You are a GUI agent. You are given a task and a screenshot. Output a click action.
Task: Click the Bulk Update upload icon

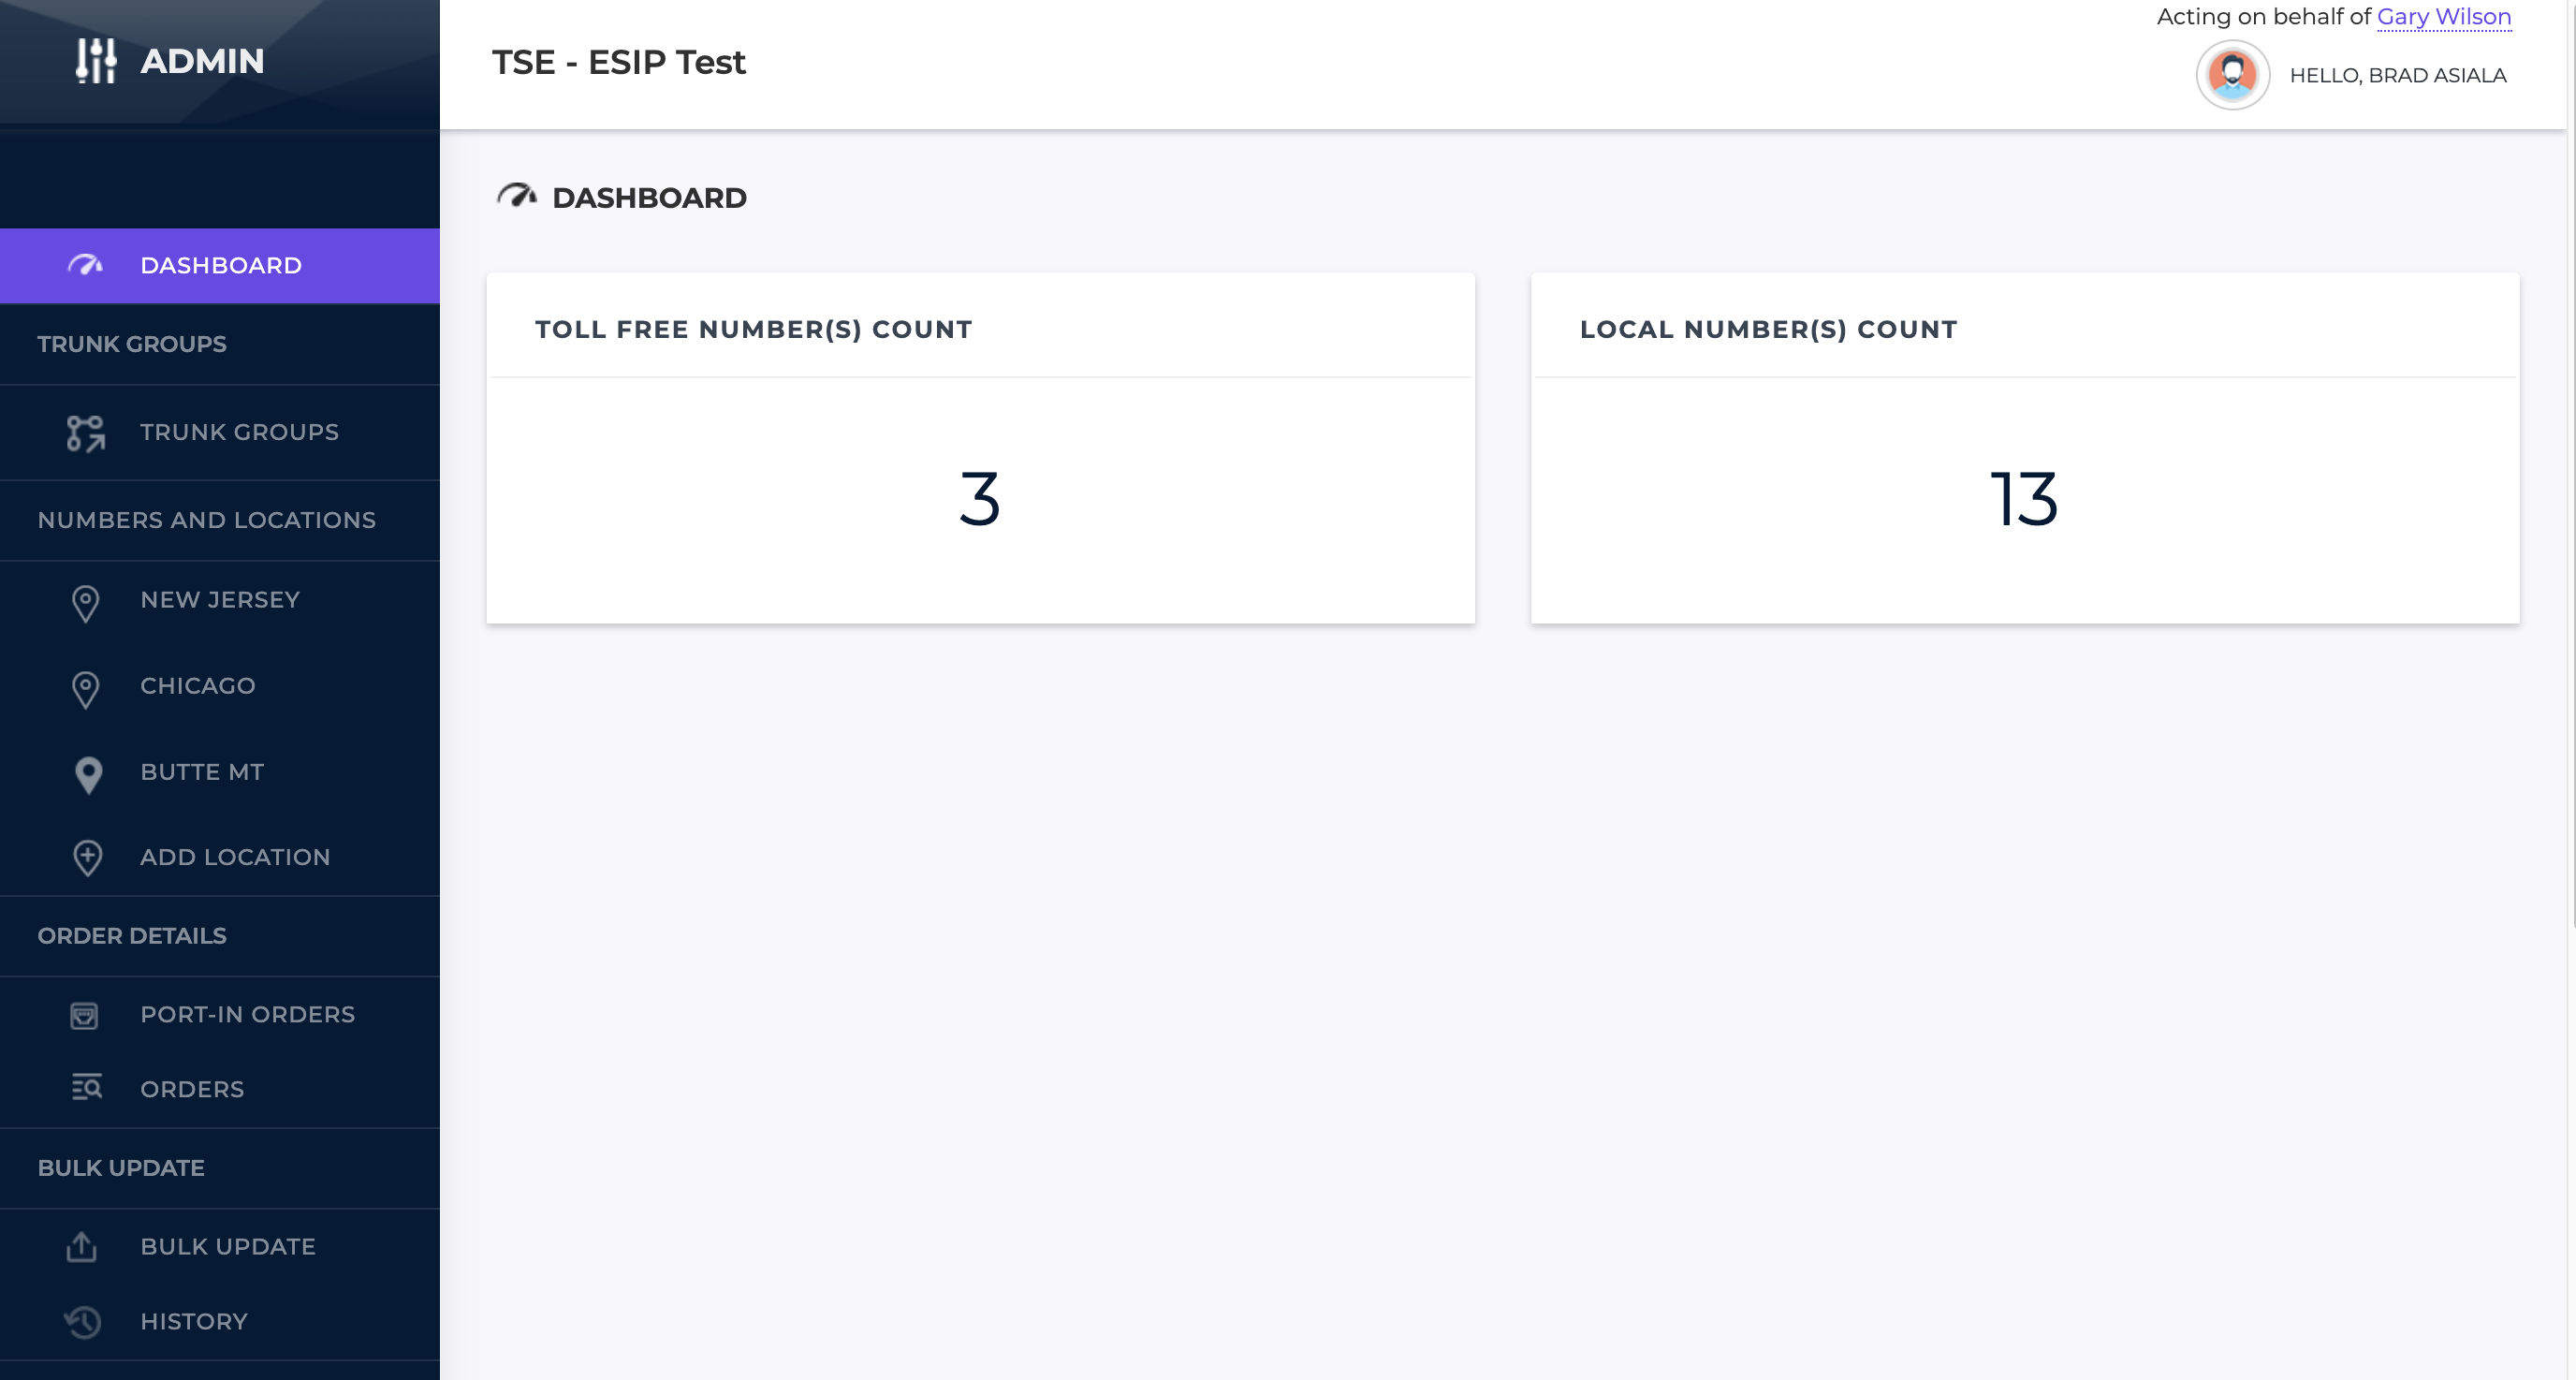tap(81, 1246)
